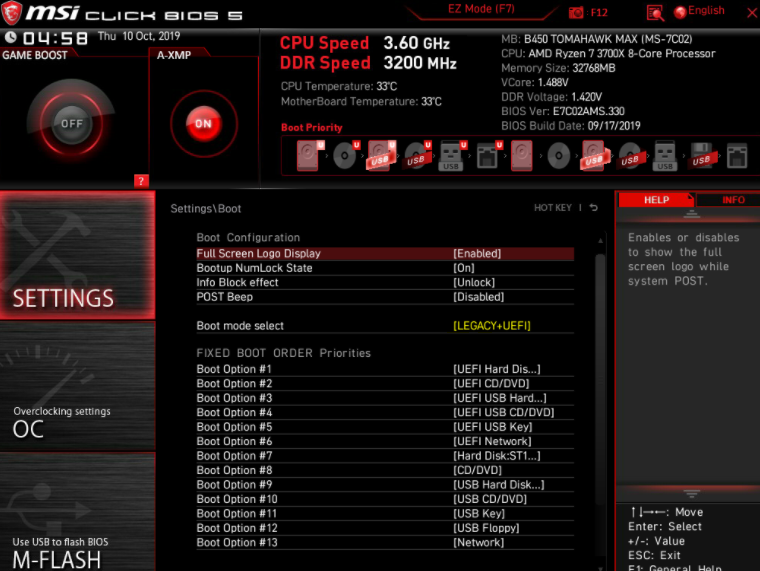Click the legacy hard disk boot icon without U badge
The height and width of the screenshot is (571, 760).
pos(522,156)
